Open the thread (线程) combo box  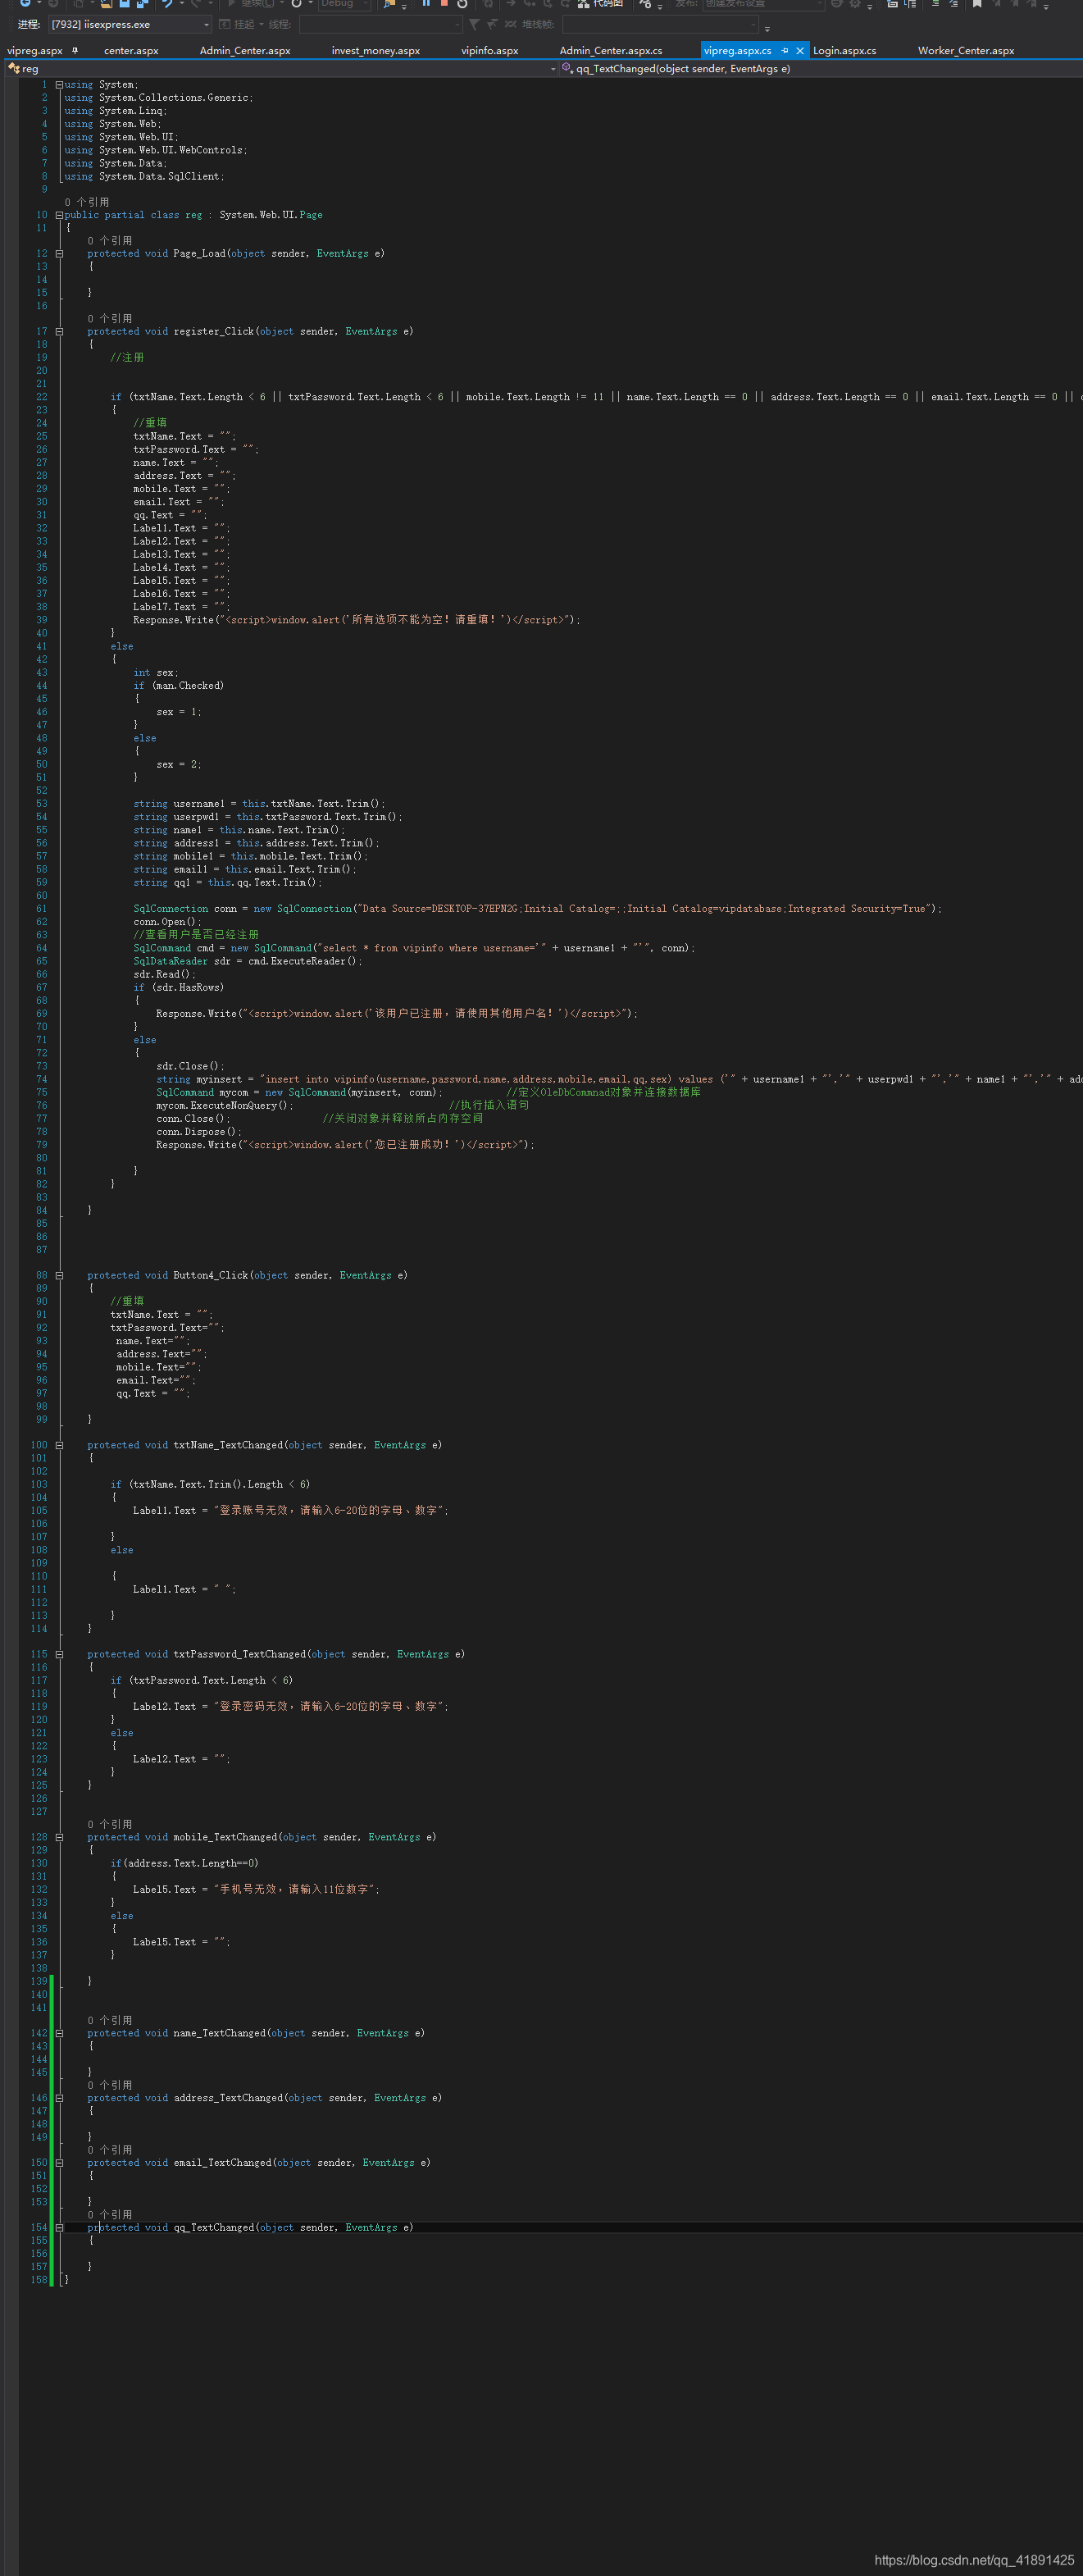380,24
